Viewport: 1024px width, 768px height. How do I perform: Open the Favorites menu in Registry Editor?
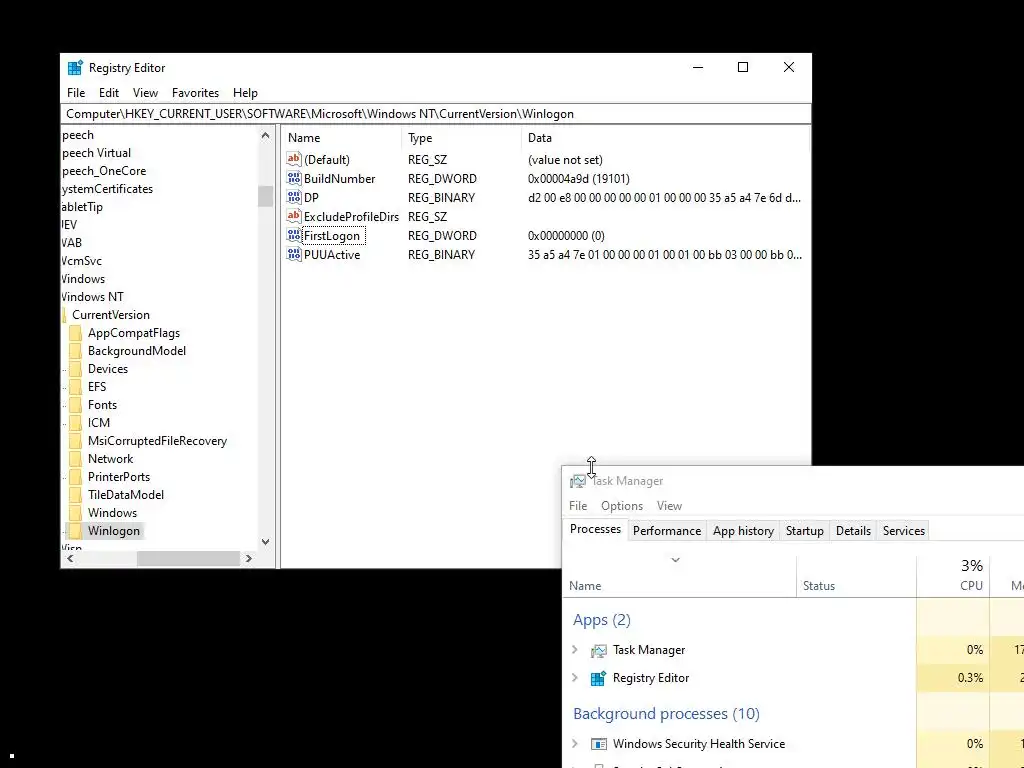[195, 93]
